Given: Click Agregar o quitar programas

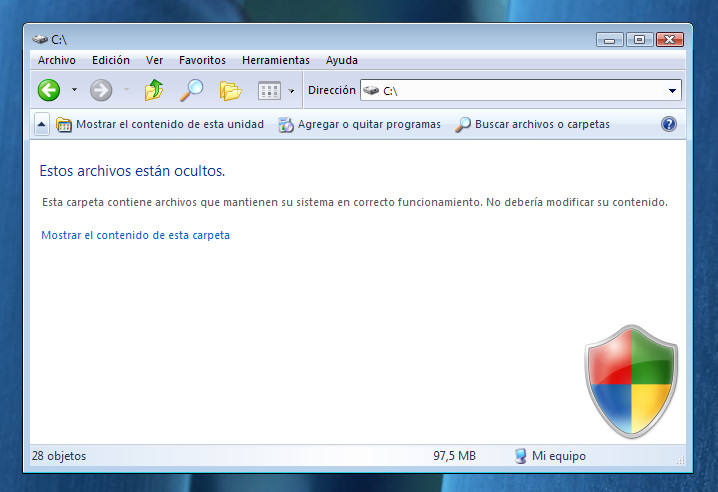Looking at the screenshot, I should (x=359, y=124).
